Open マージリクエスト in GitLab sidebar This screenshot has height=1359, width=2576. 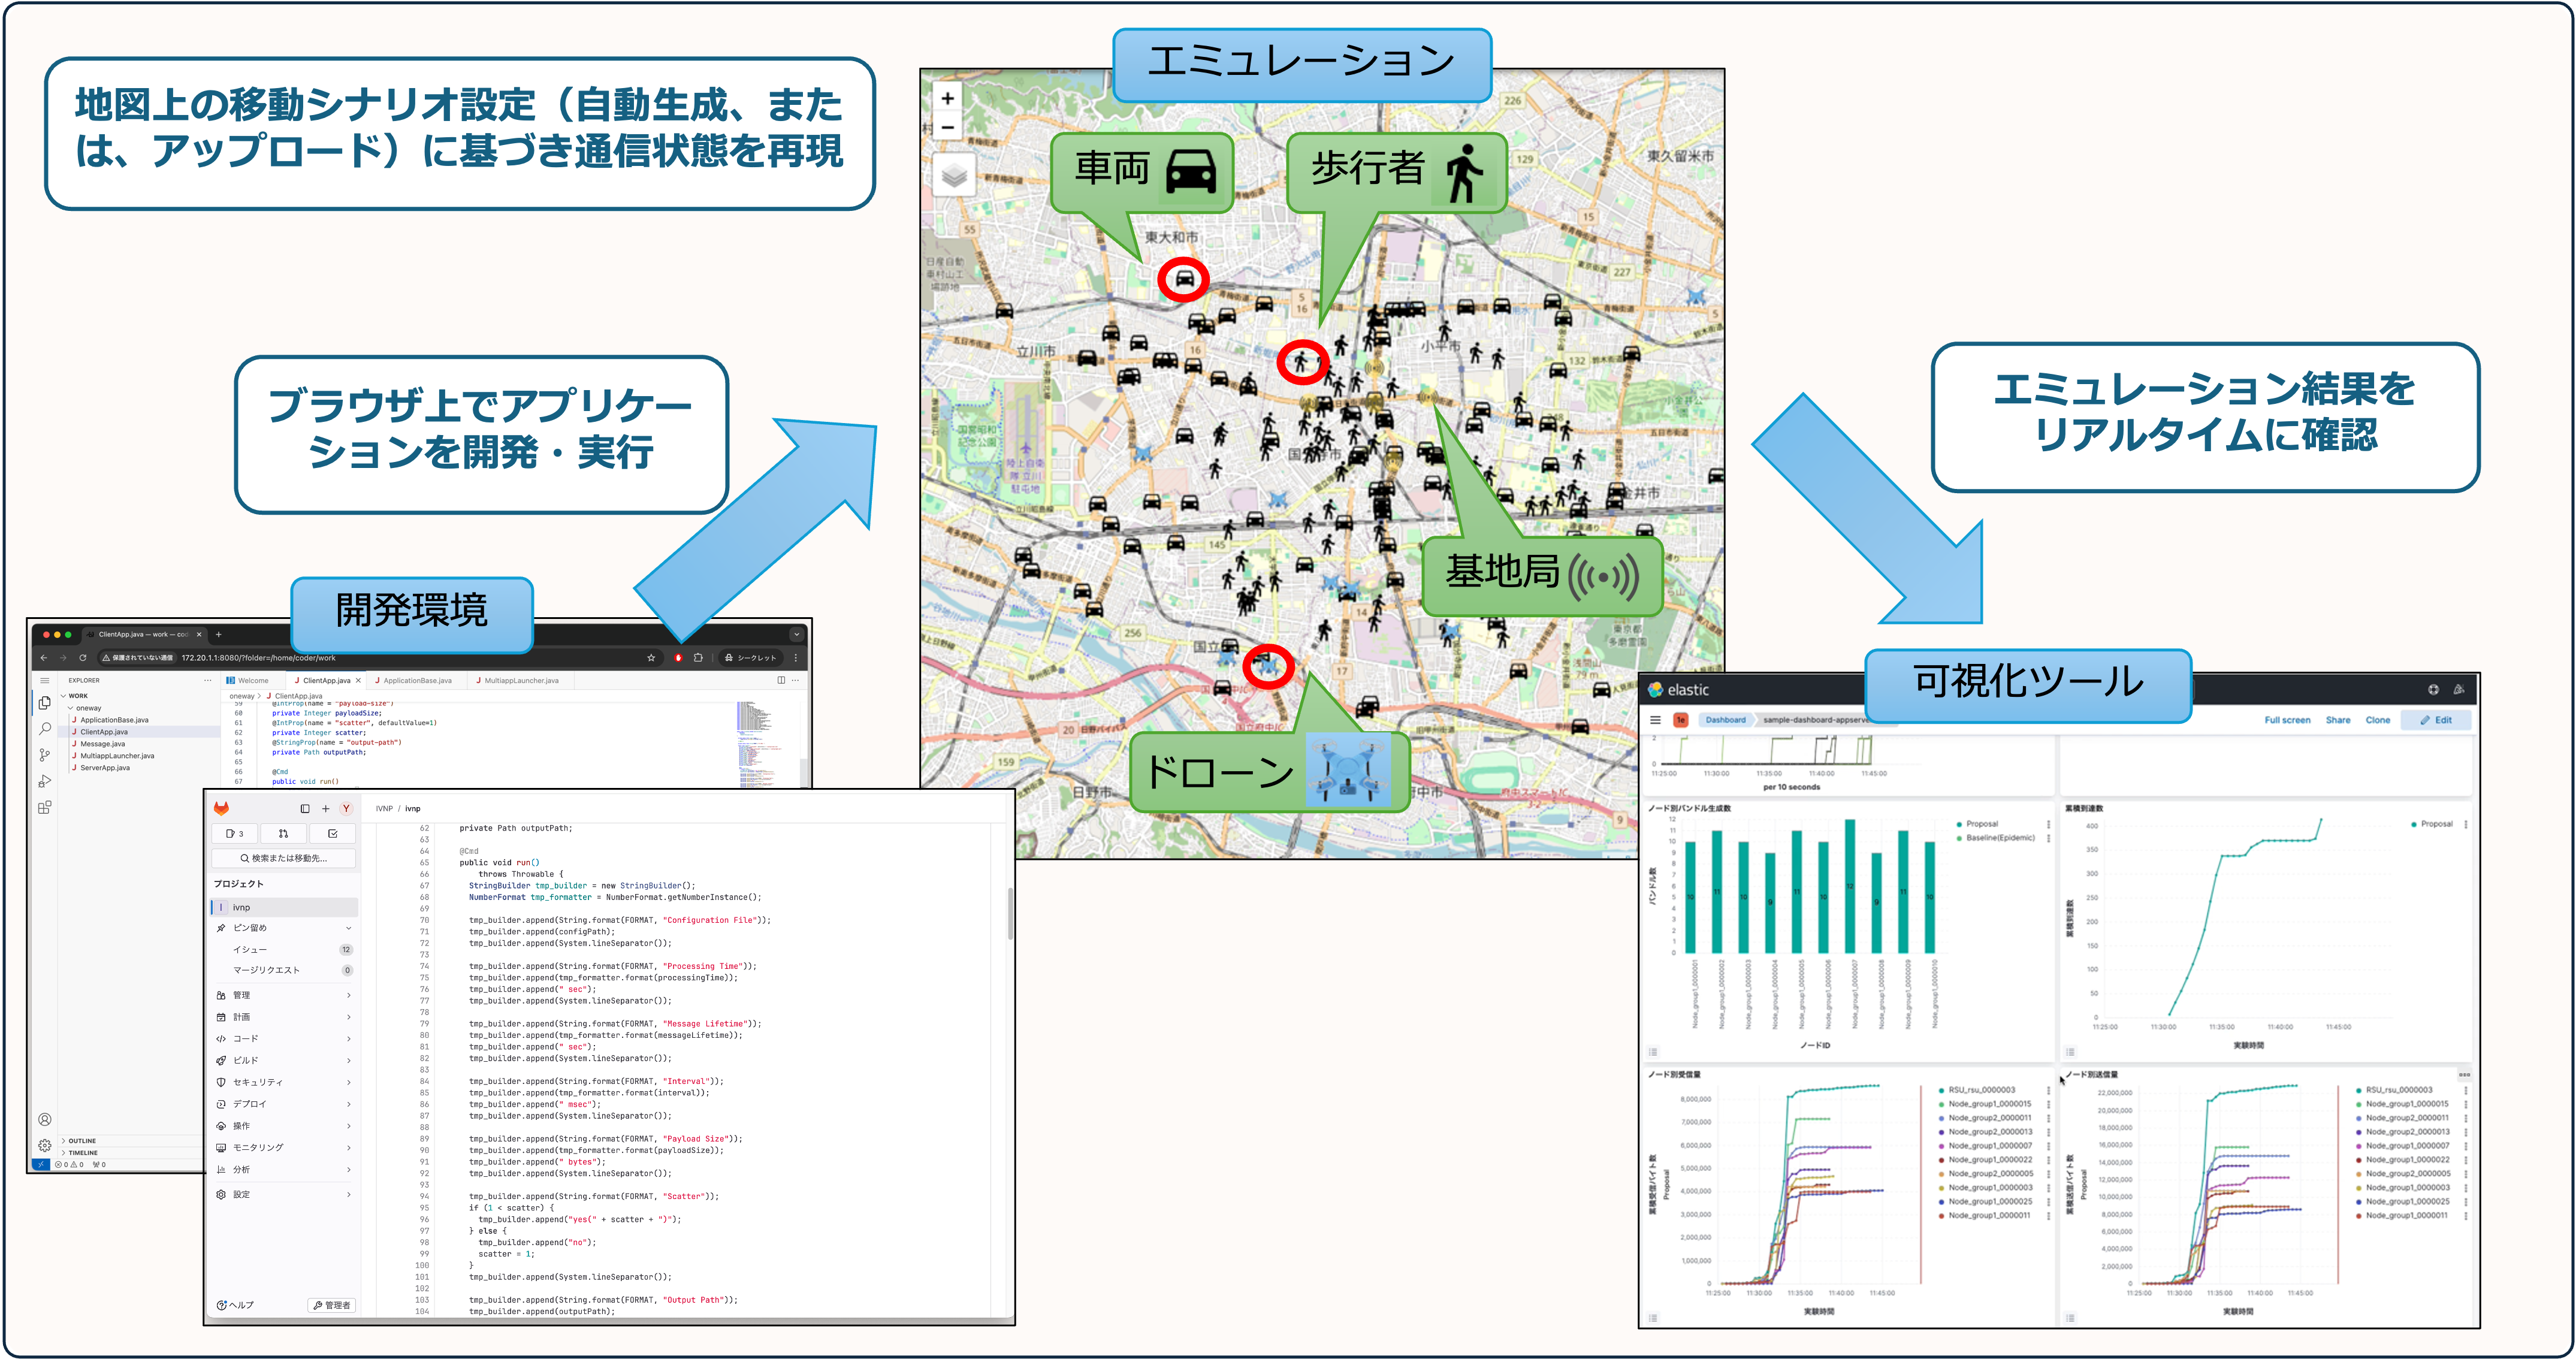(x=285, y=970)
